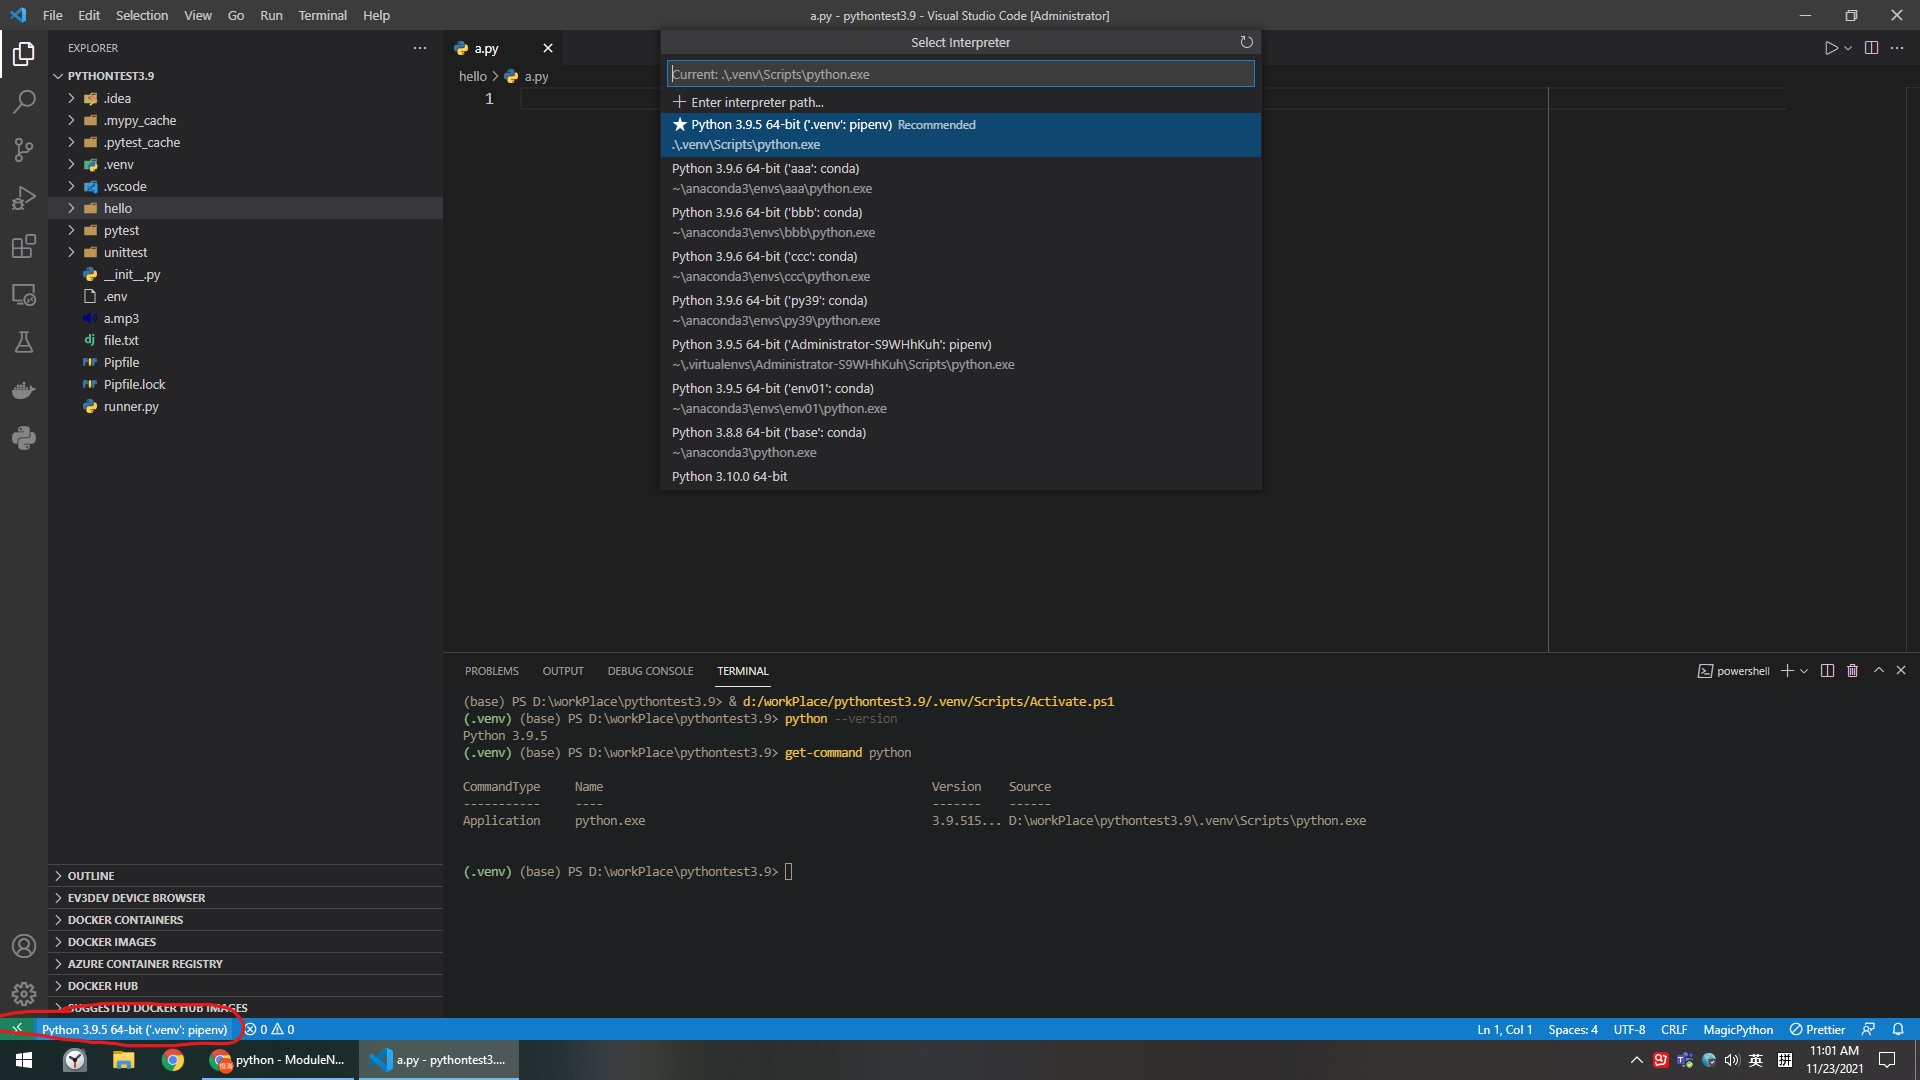Create a new terminal with plus icon
The width and height of the screenshot is (1920, 1080).
click(1786, 671)
